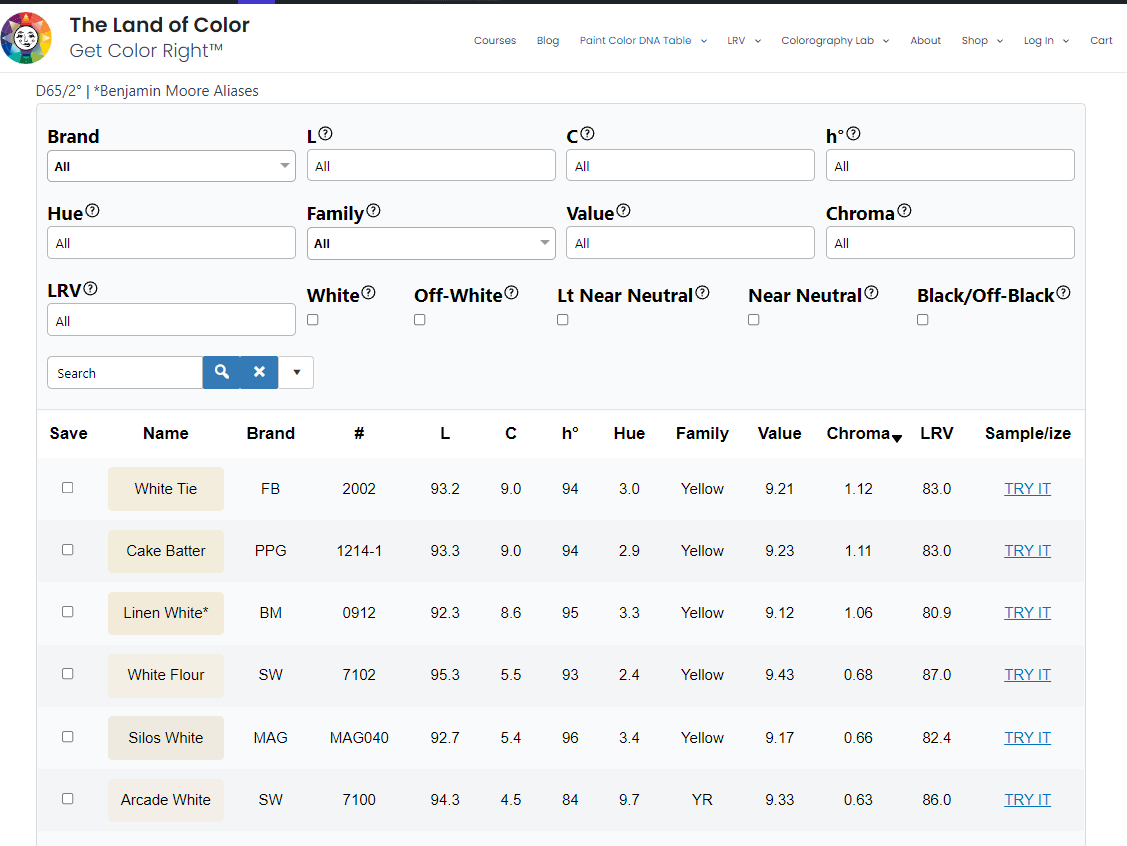Select the Cake Batter color swatch
The width and height of the screenshot is (1127, 846).
pyautogui.click(x=165, y=550)
